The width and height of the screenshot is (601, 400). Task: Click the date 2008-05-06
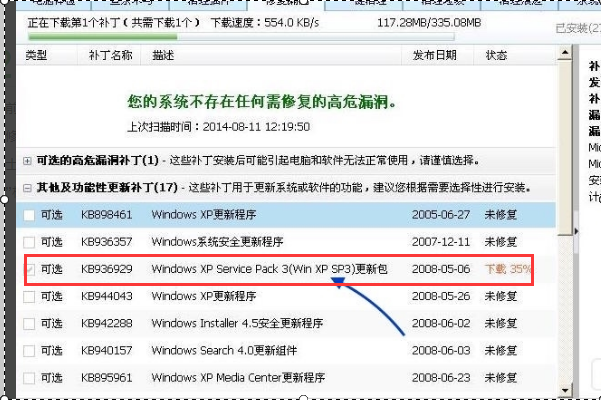pos(441,269)
